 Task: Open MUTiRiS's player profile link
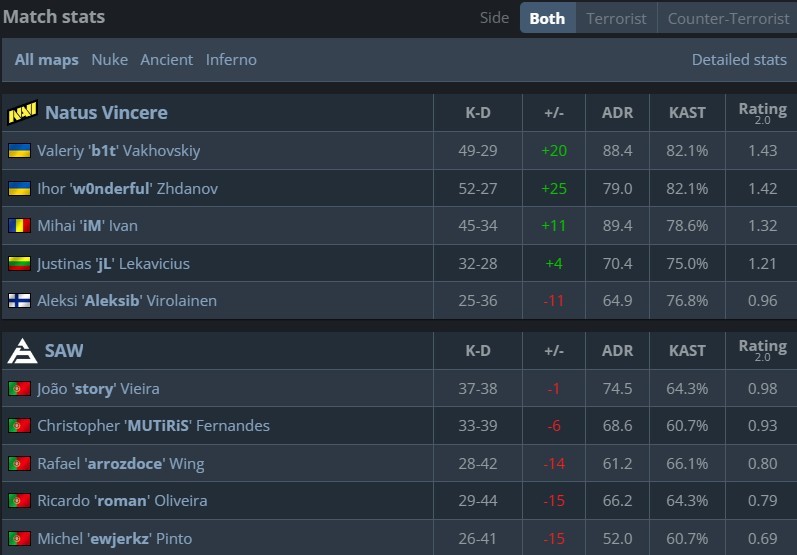(x=153, y=426)
